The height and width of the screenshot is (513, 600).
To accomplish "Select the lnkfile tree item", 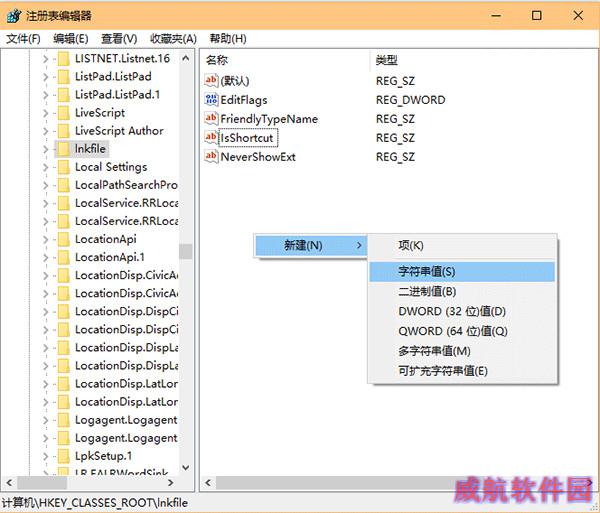I will pos(90,149).
